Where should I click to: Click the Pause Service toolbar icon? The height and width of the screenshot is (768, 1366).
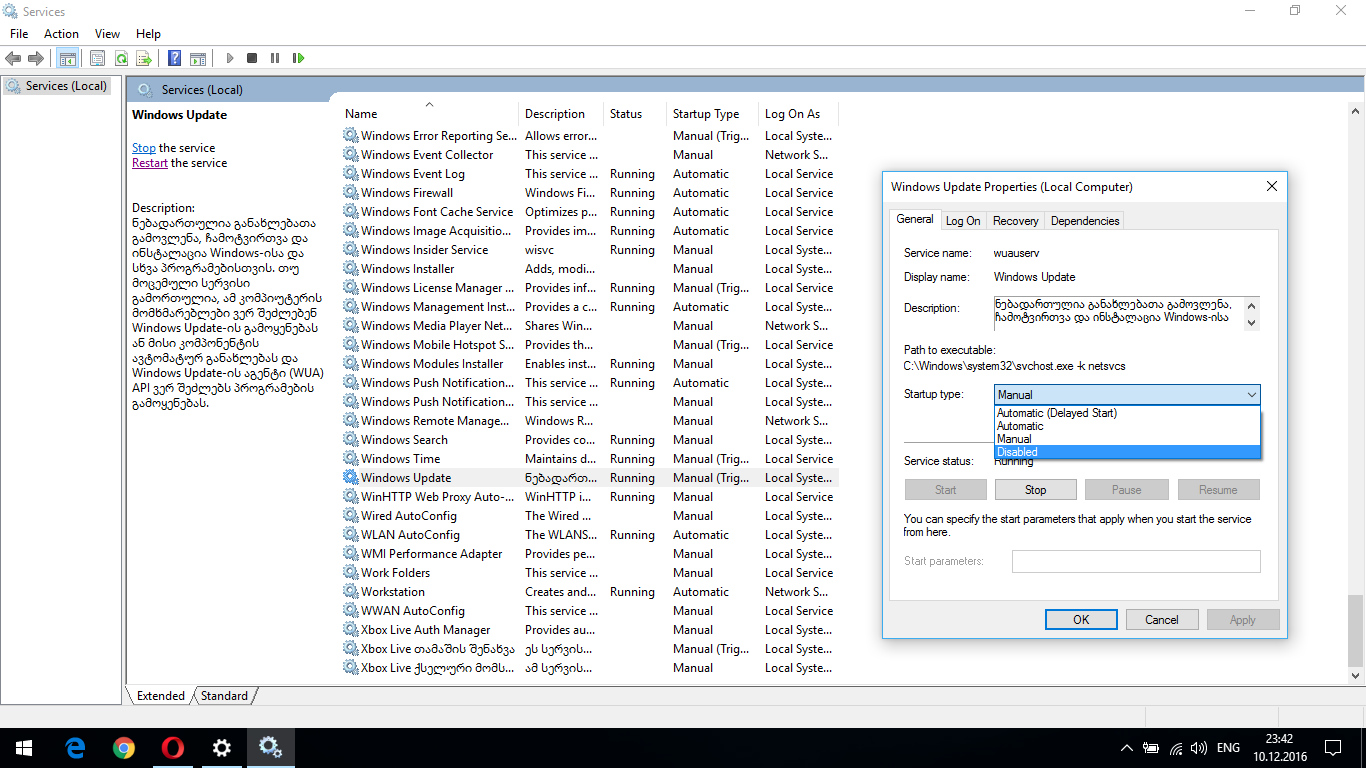click(x=275, y=59)
